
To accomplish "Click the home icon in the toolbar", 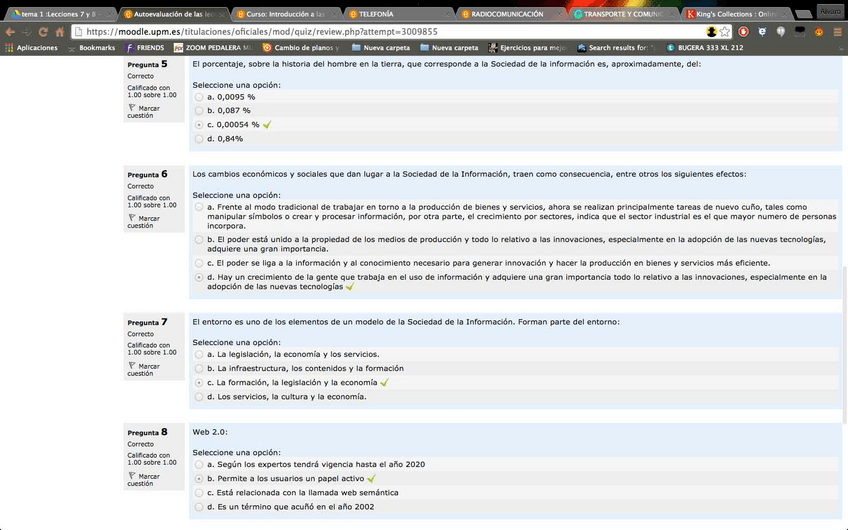I will pyautogui.click(x=61, y=32).
